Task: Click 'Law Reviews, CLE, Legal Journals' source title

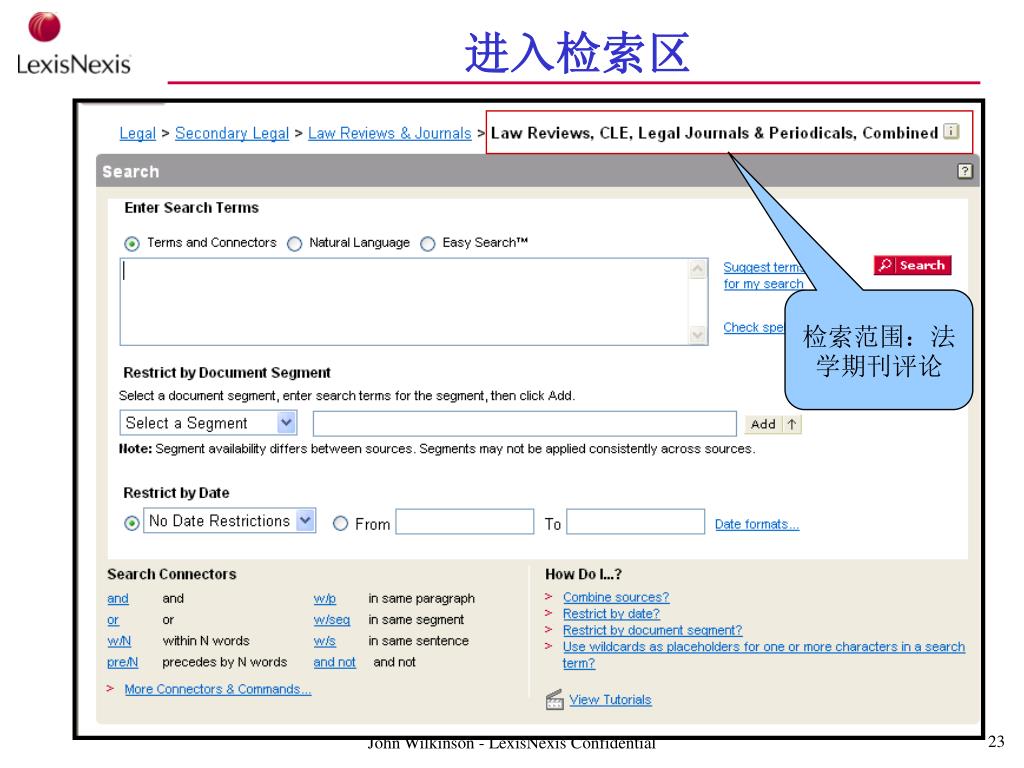Action: click(714, 133)
